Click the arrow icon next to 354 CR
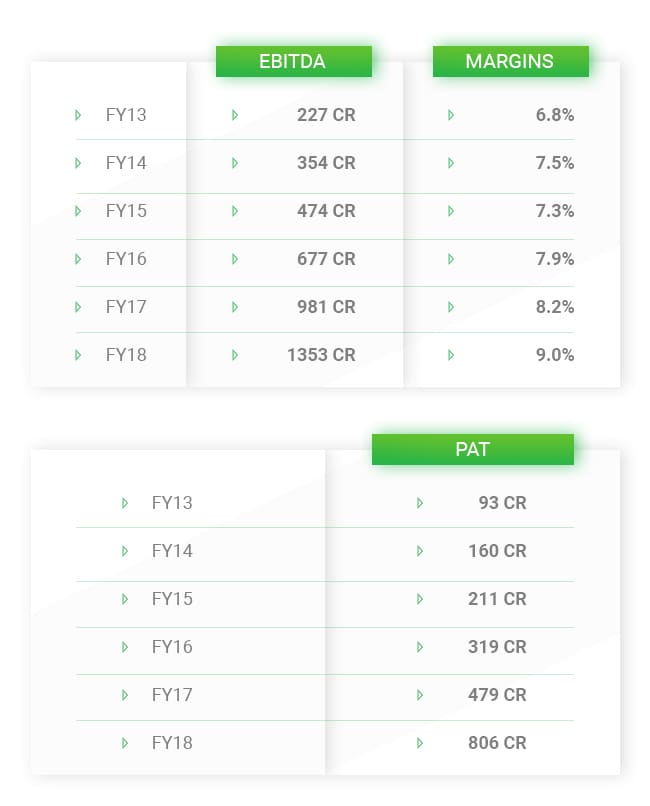 [x=235, y=163]
